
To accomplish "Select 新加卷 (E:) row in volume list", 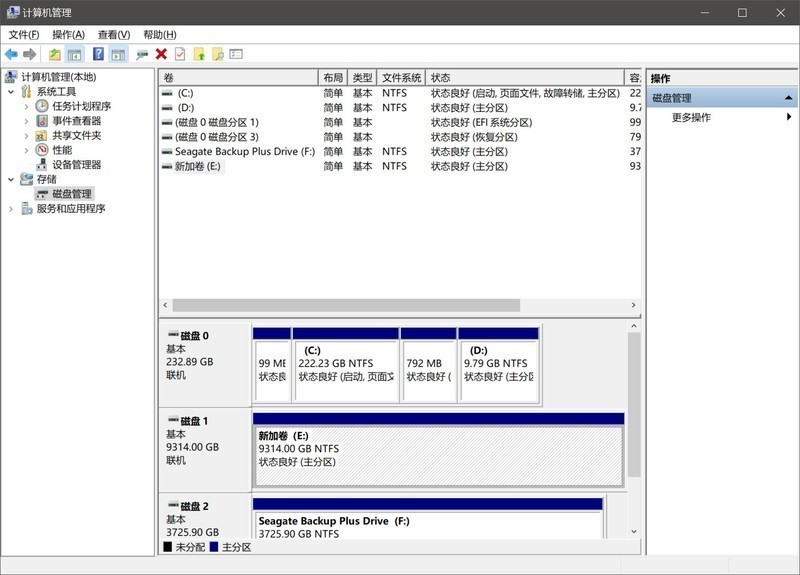I will 400,166.
